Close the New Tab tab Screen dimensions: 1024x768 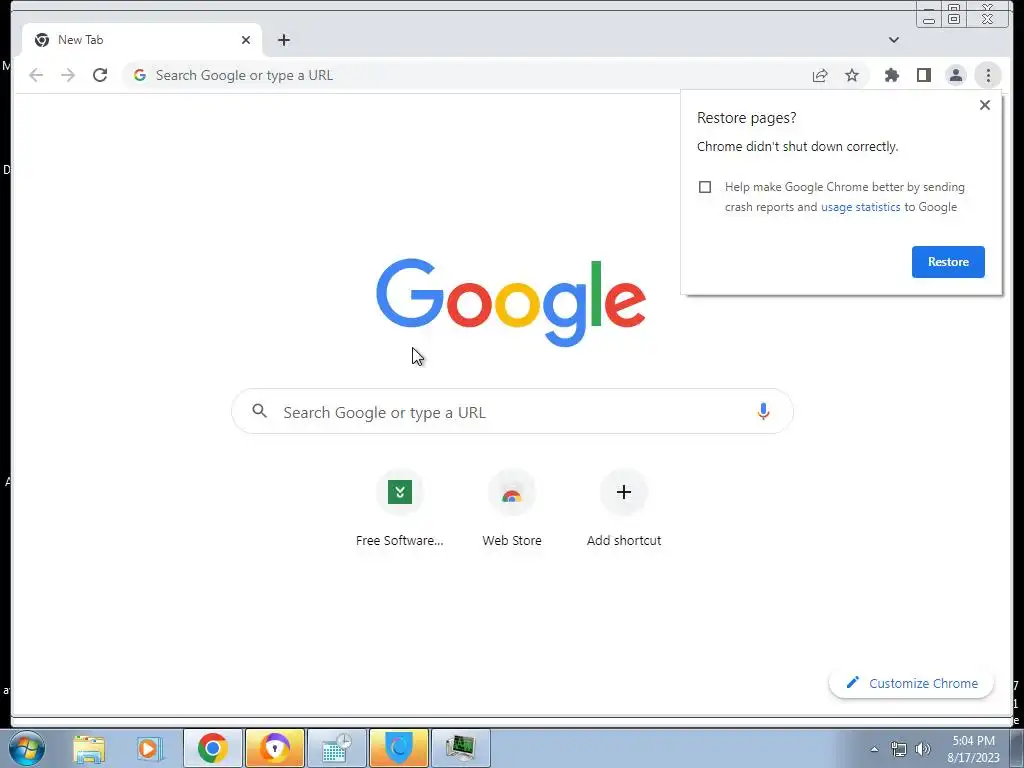(x=246, y=40)
